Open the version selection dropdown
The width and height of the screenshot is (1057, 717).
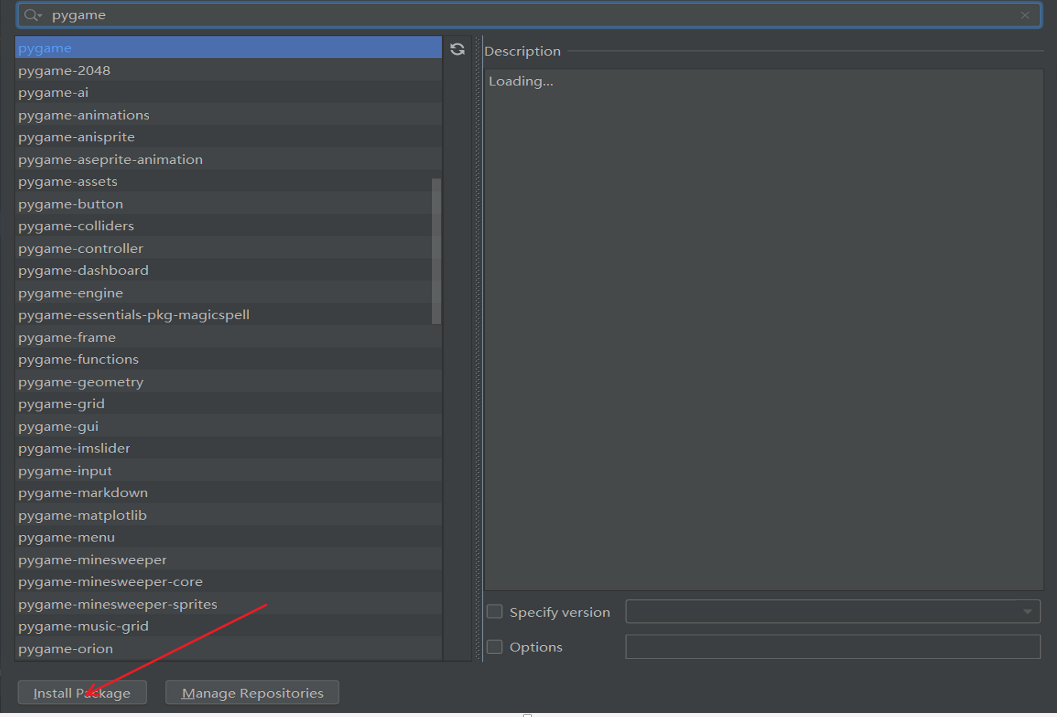[1027, 611]
